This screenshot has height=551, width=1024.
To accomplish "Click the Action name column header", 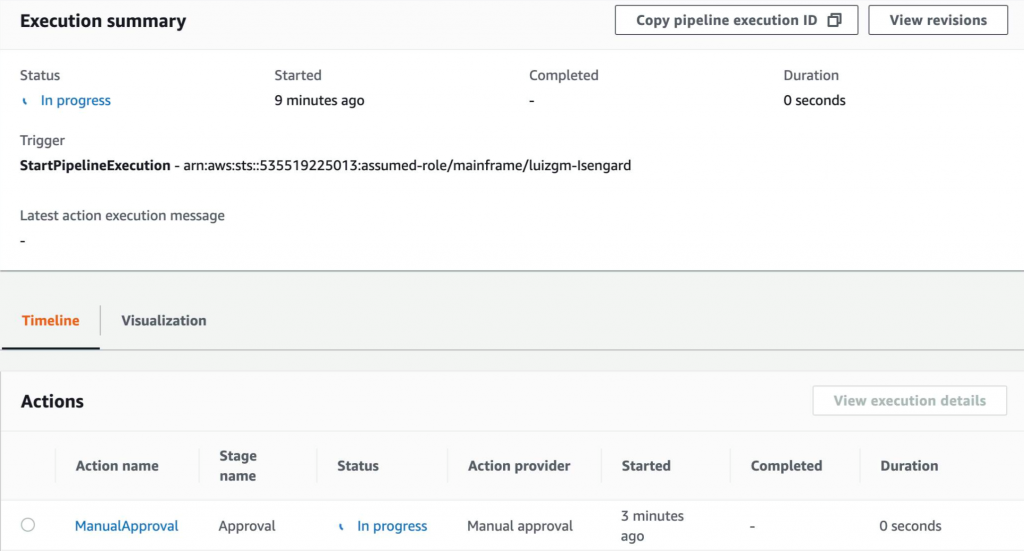I will pyautogui.click(x=117, y=466).
